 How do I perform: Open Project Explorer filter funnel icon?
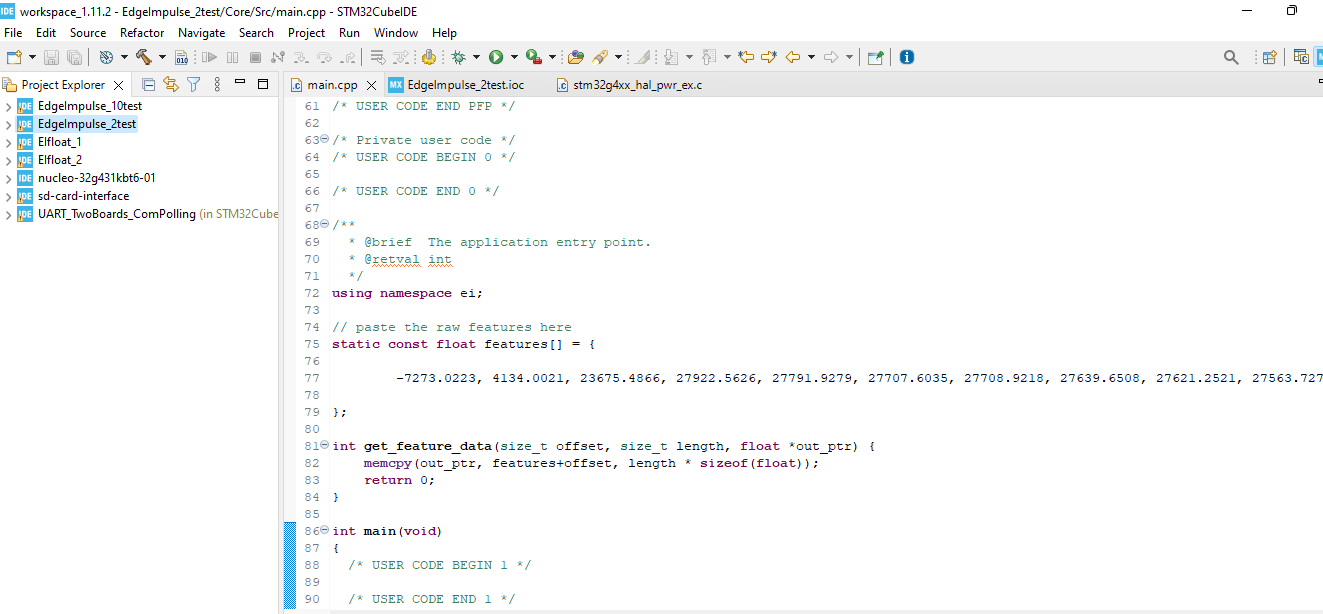pos(195,84)
